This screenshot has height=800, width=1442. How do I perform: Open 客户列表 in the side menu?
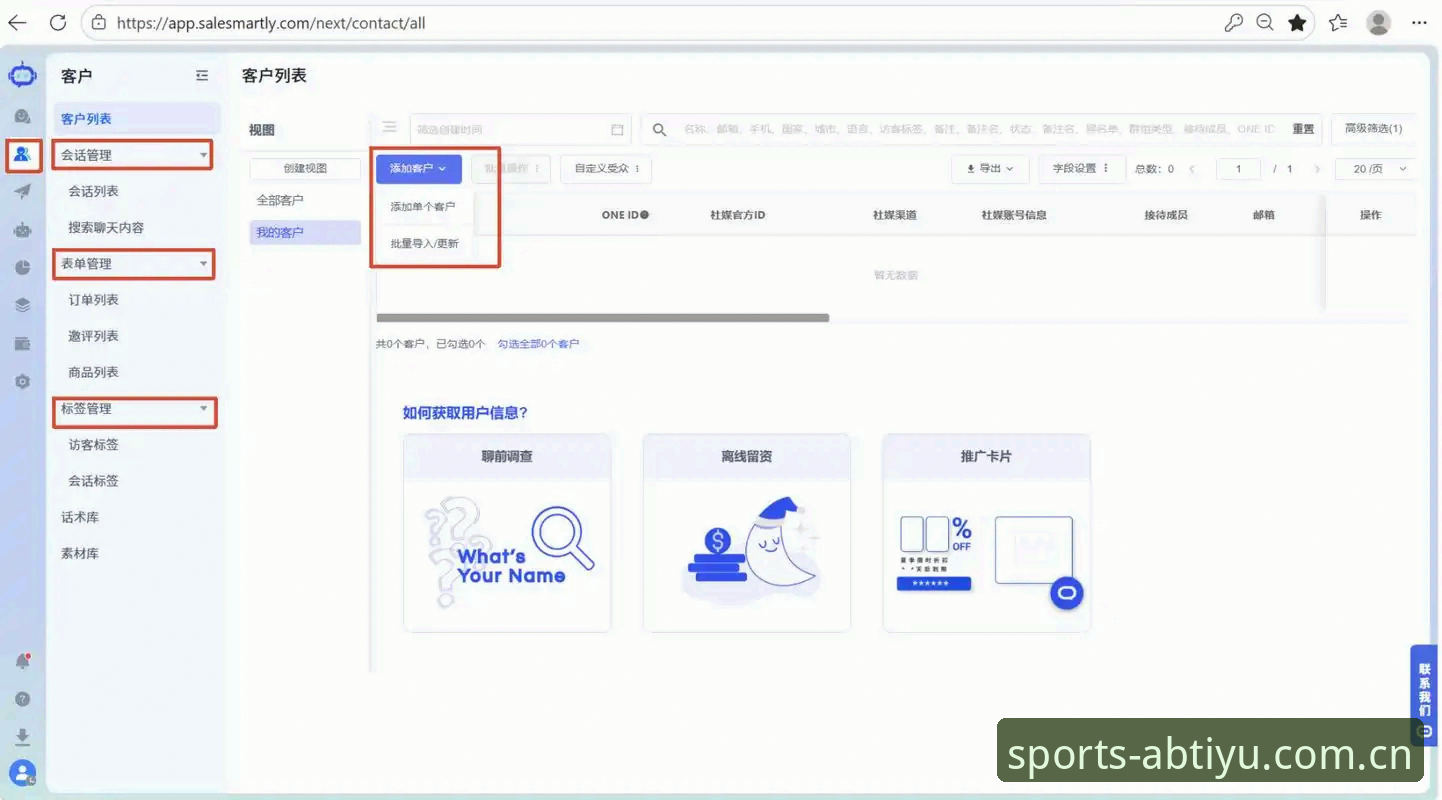tap(135, 119)
